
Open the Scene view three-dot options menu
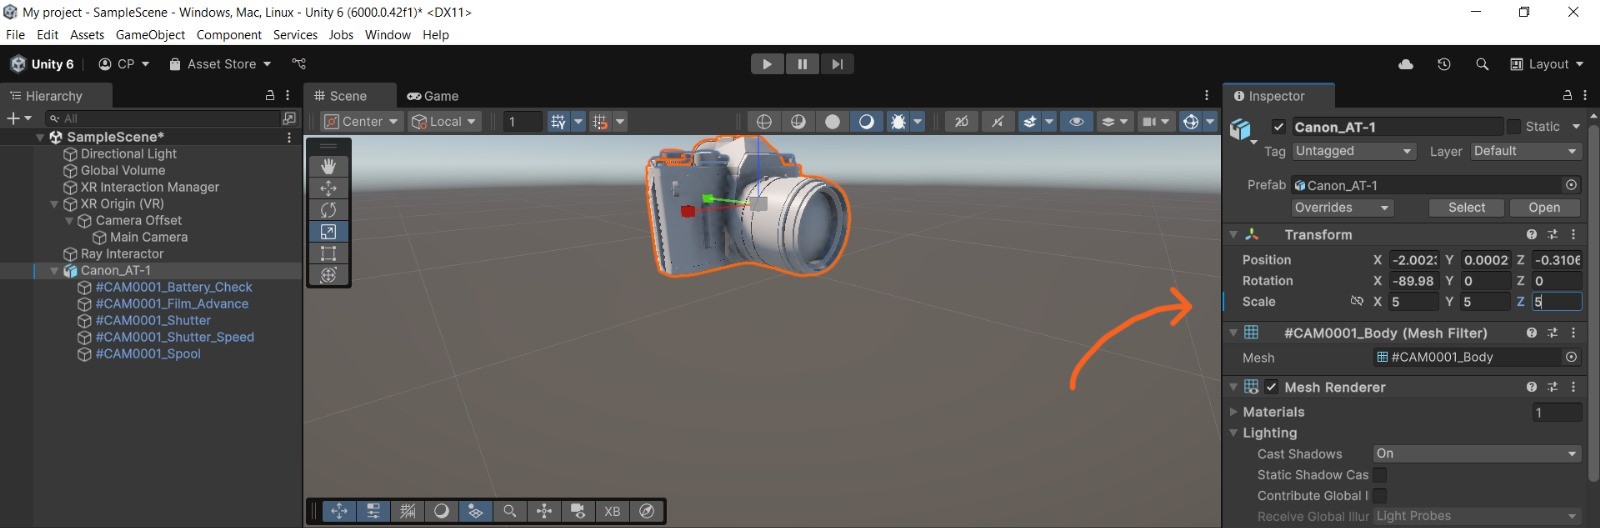[x=1207, y=96]
